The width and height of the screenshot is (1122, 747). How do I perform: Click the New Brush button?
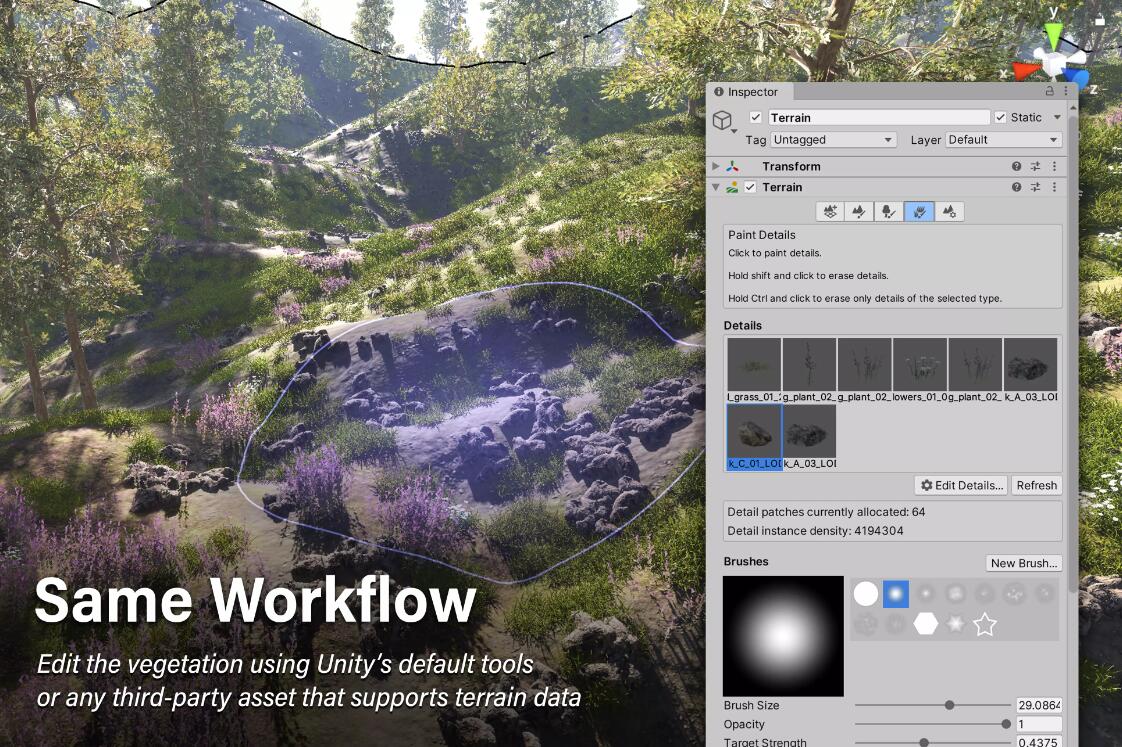tap(1024, 563)
